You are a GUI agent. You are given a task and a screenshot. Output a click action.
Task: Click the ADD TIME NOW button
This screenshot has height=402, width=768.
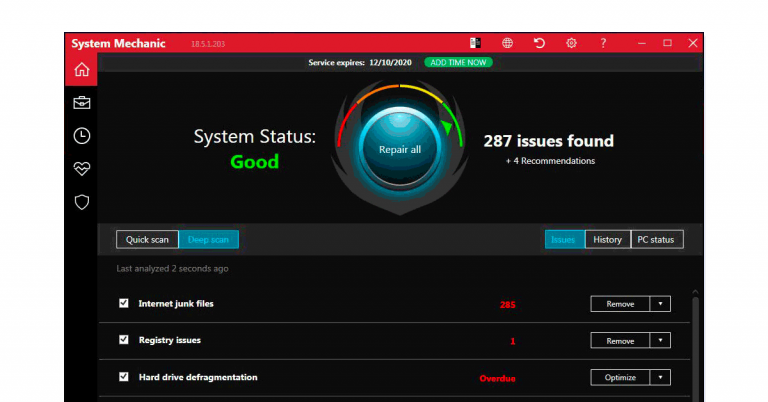pyautogui.click(x=458, y=62)
